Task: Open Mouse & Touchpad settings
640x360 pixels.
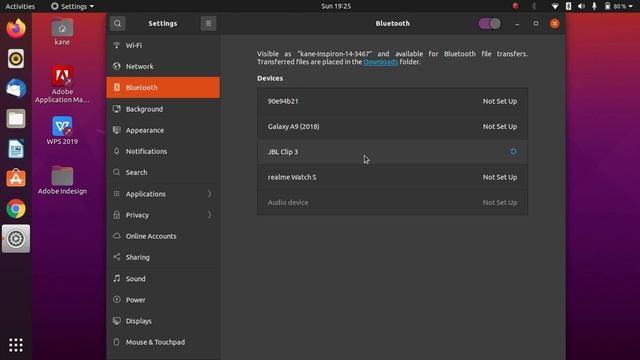Action: [x=163, y=342]
